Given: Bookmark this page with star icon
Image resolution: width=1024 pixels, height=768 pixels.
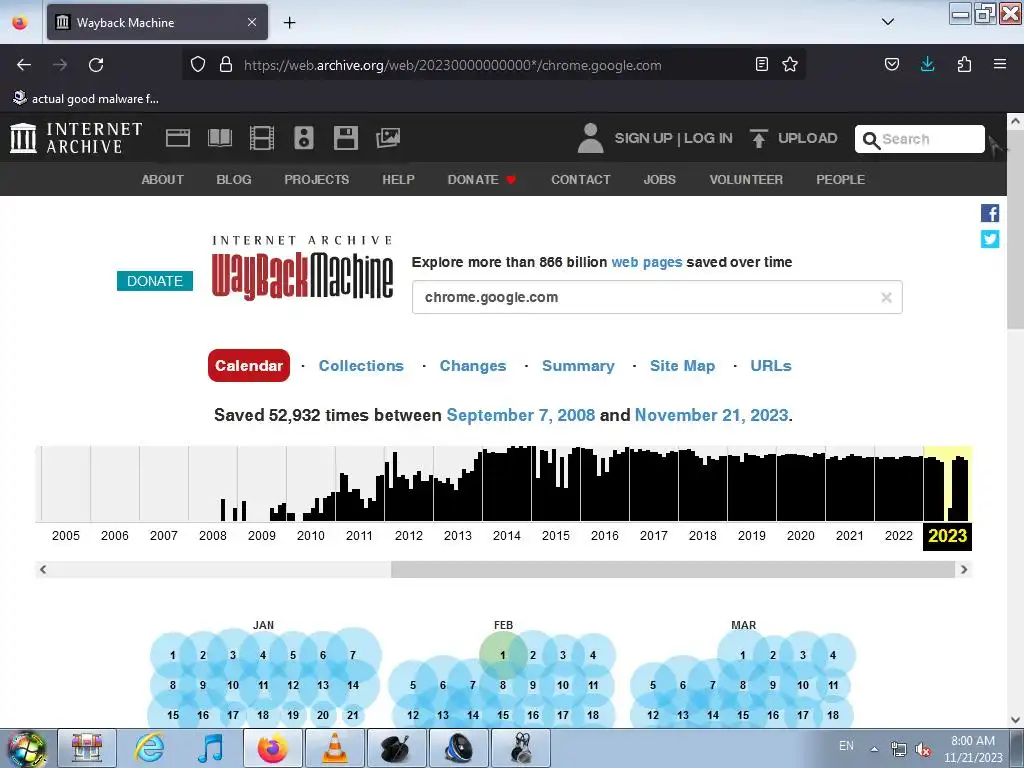Looking at the screenshot, I should click(790, 64).
